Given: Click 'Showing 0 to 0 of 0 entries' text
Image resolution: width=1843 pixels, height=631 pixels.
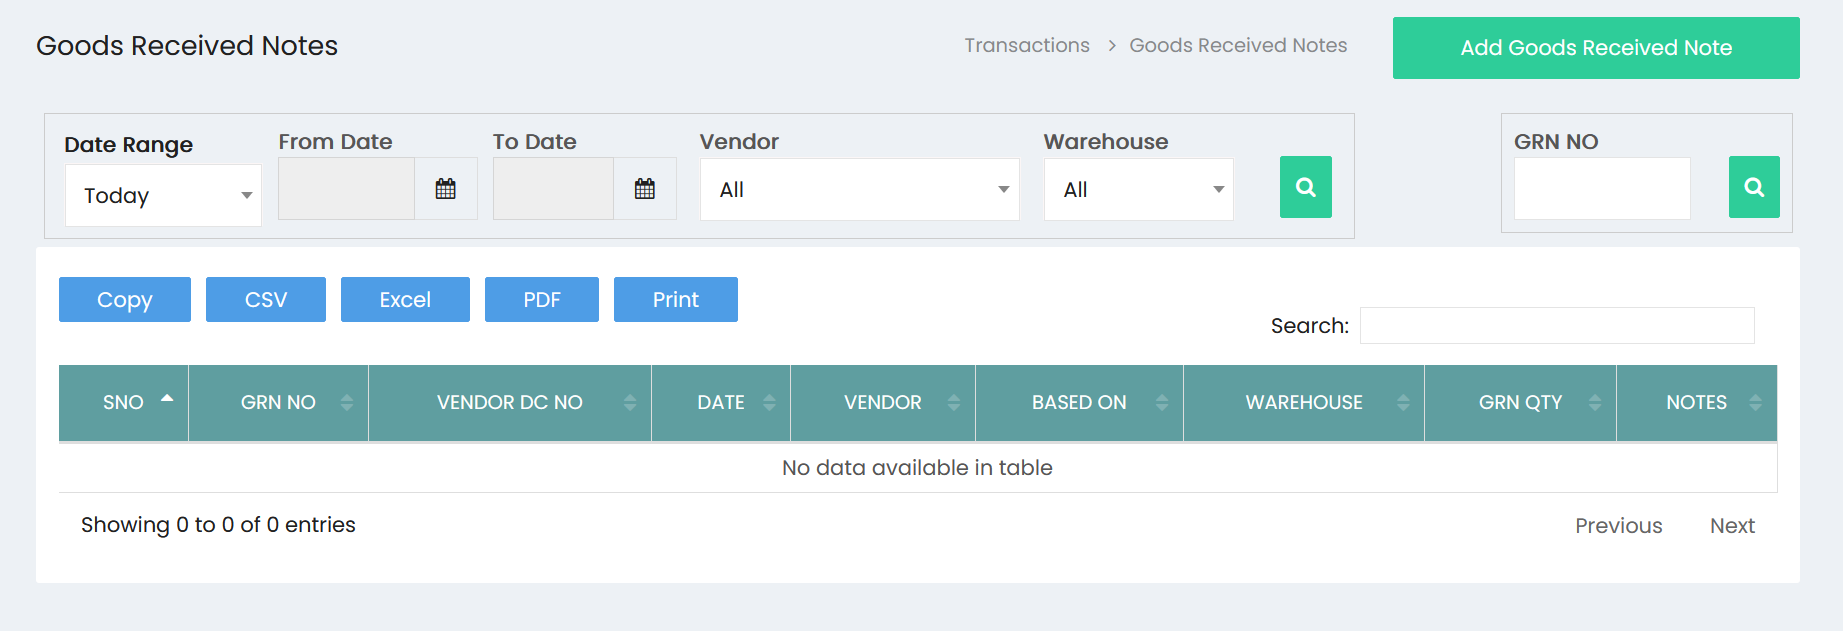Looking at the screenshot, I should pyautogui.click(x=218, y=525).
